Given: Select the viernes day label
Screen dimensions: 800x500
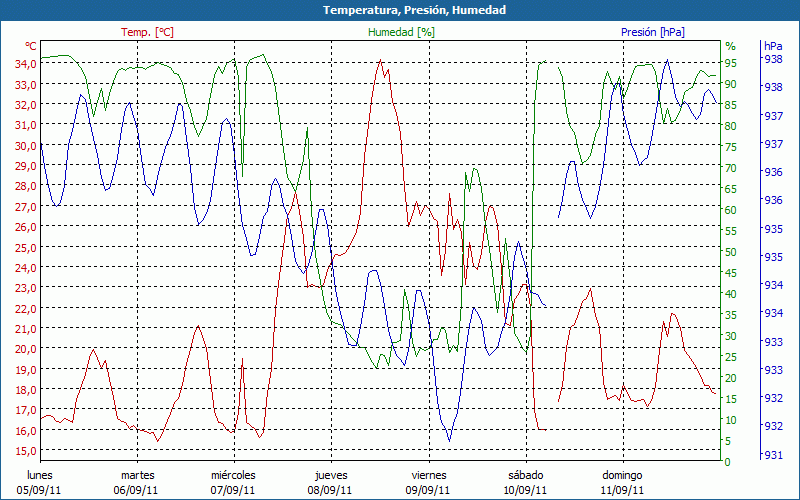Looking at the screenshot, I should 428,475.
